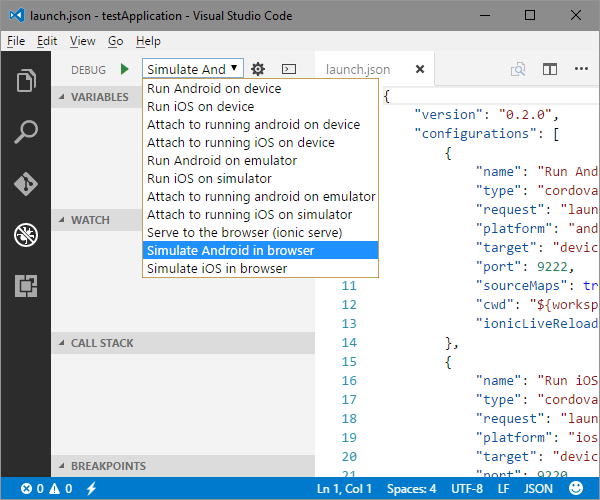
Task: Expand the Breakpoints section
Action: coord(107,466)
